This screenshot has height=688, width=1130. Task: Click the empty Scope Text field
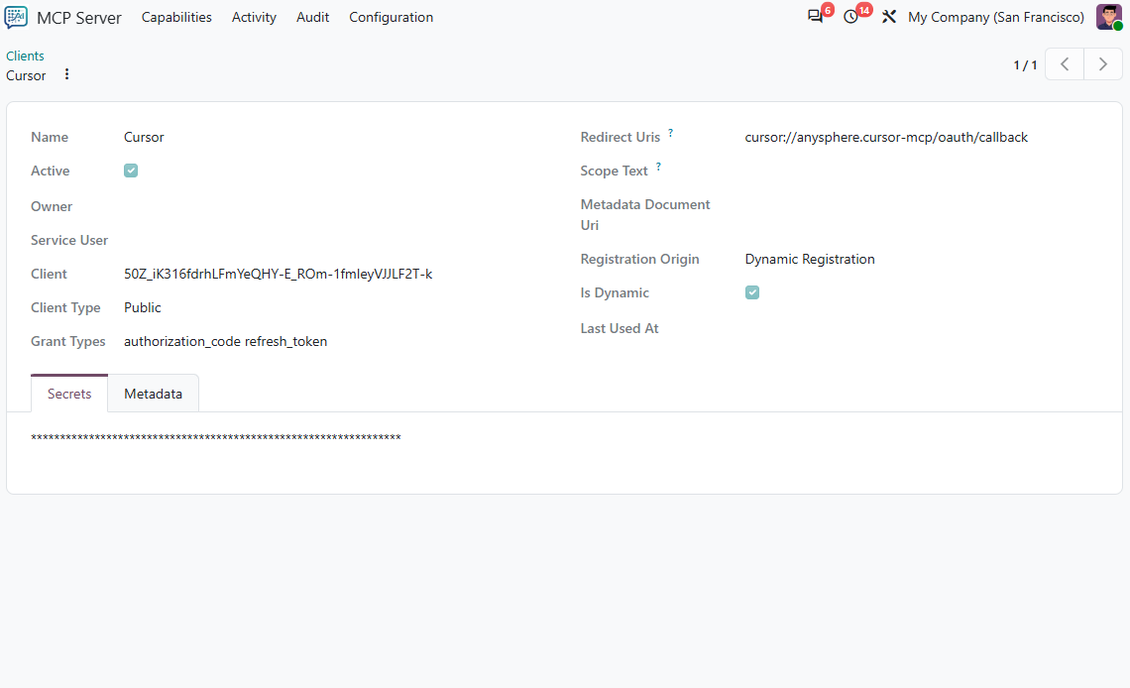921,171
